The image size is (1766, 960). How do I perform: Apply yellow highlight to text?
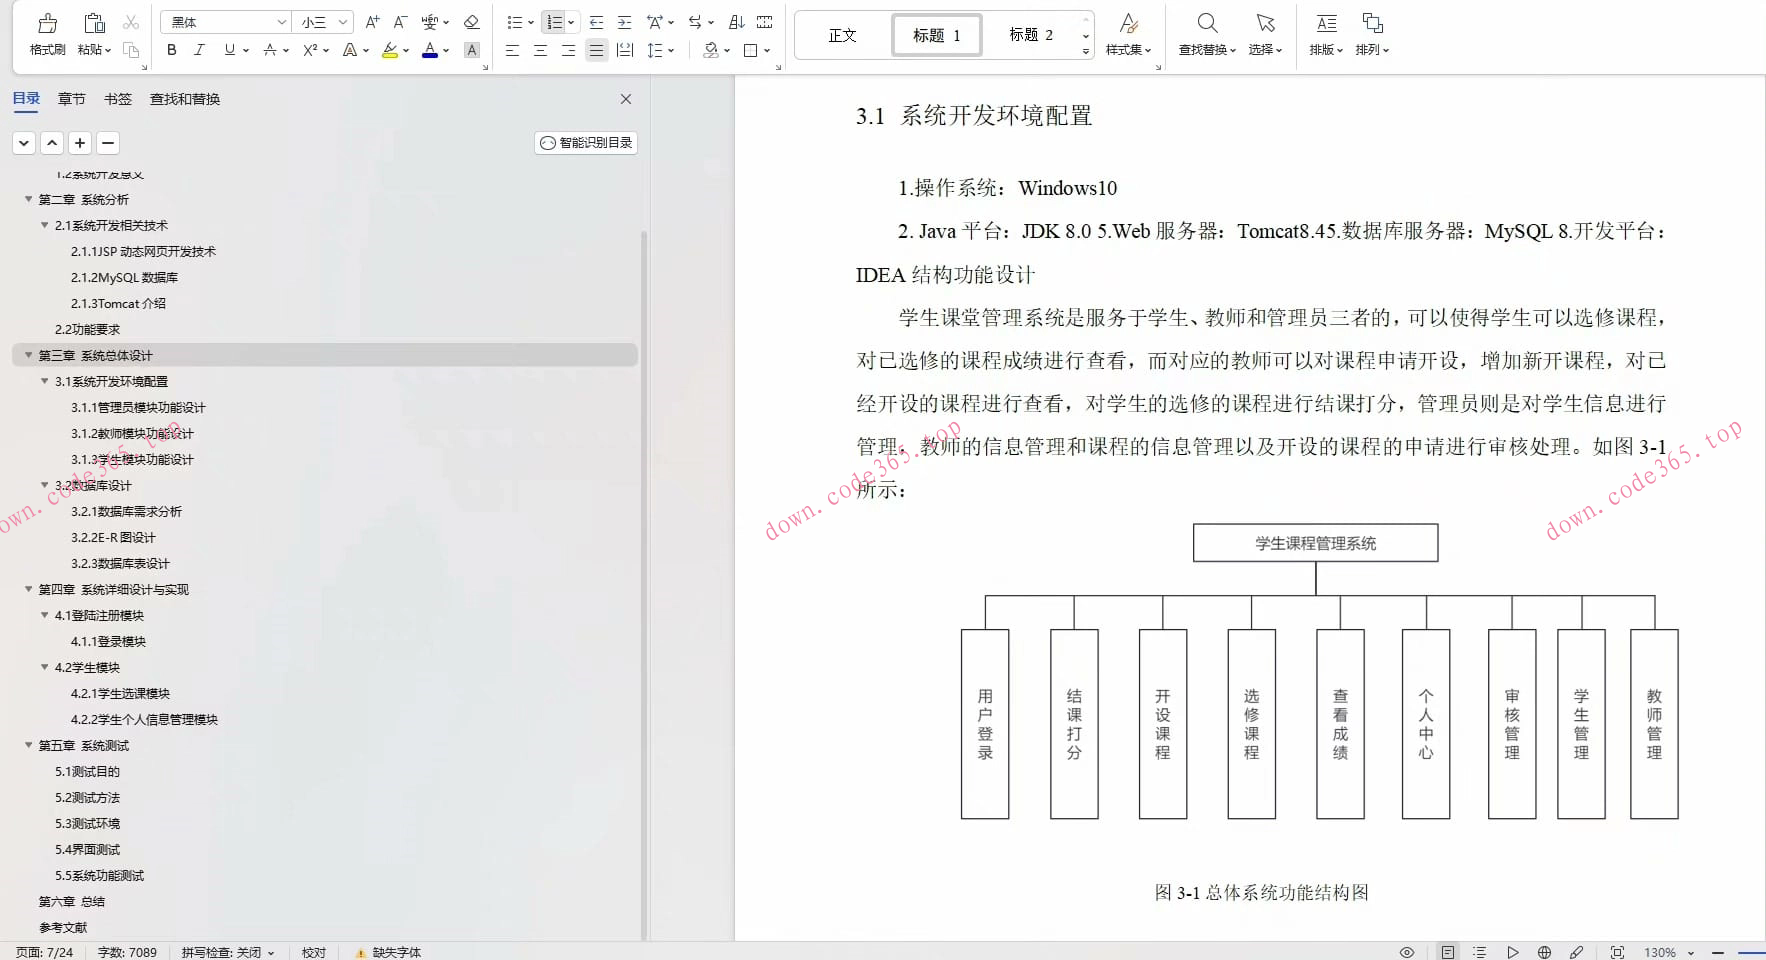point(390,50)
